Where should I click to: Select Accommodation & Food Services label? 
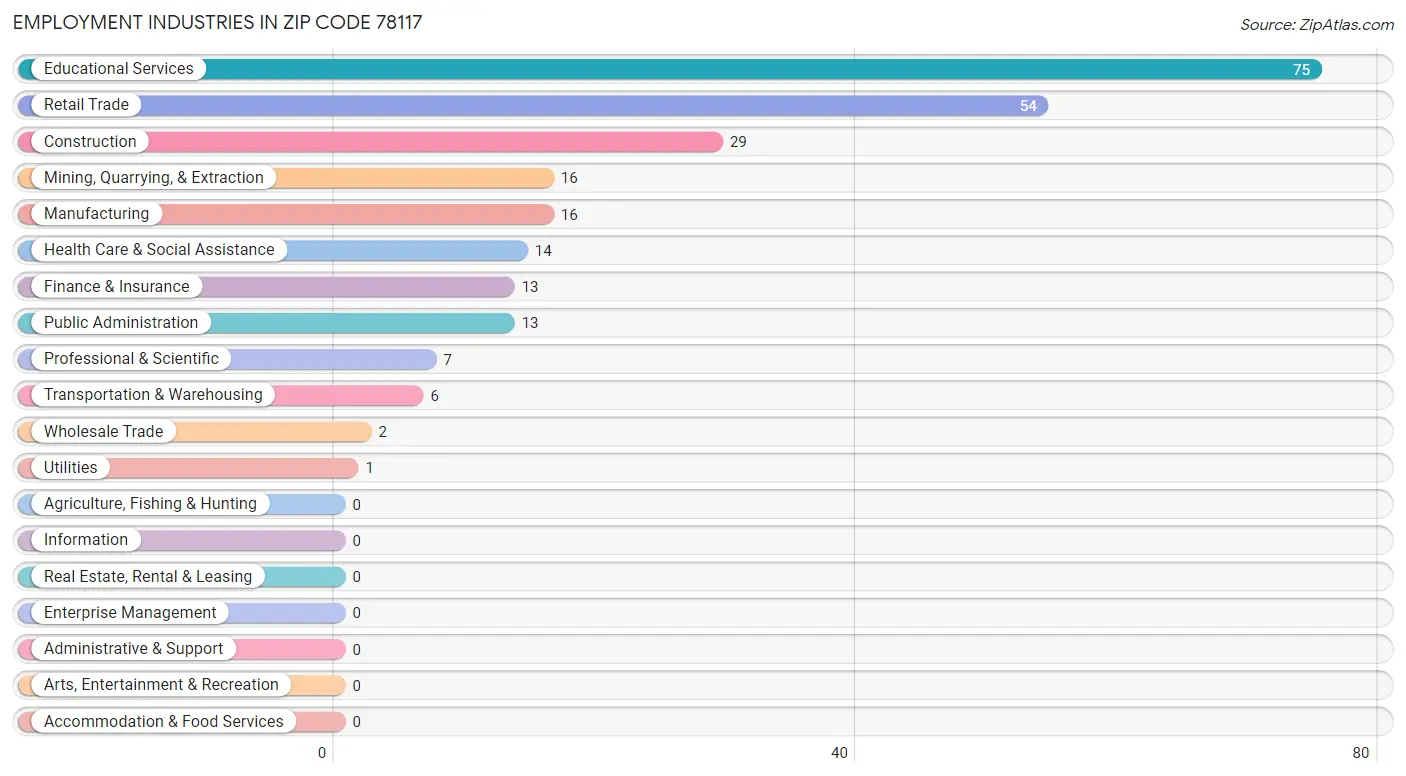pos(164,722)
